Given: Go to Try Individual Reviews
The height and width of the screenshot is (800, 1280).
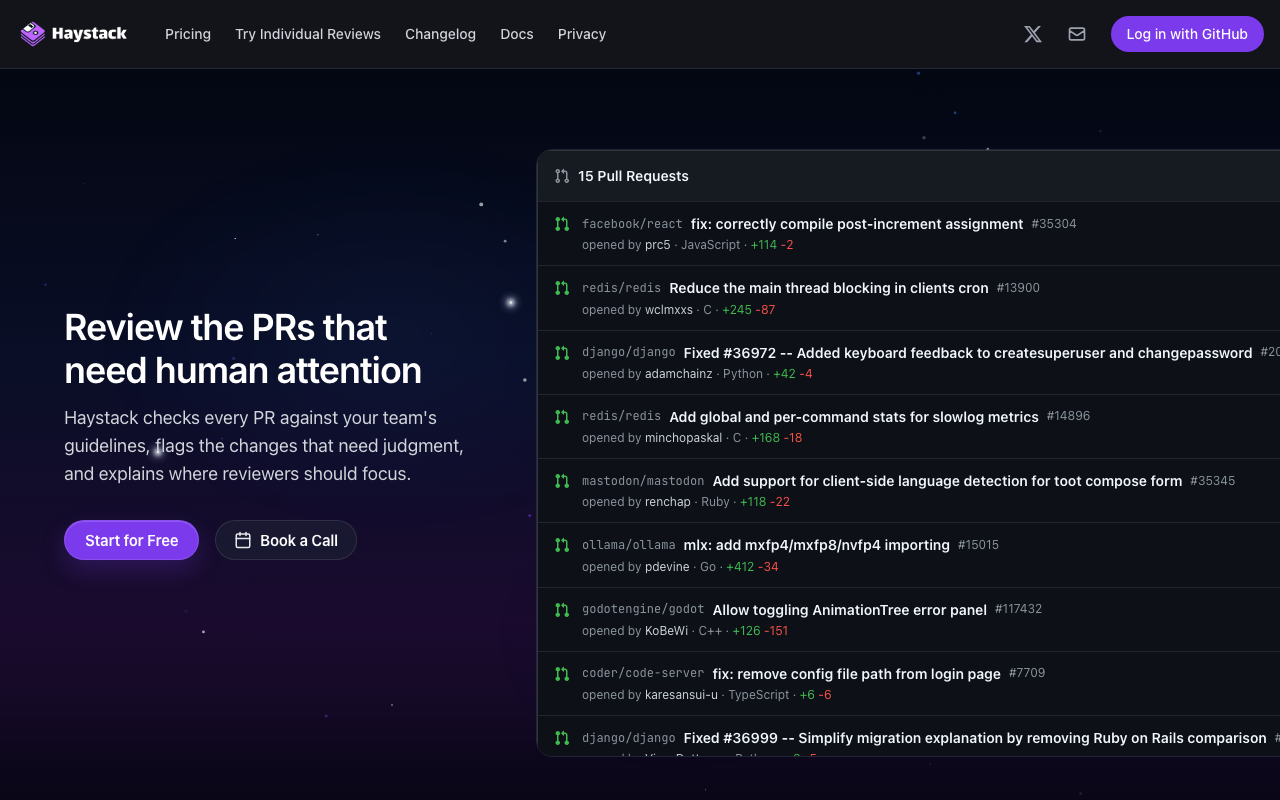Looking at the screenshot, I should click(x=308, y=34).
